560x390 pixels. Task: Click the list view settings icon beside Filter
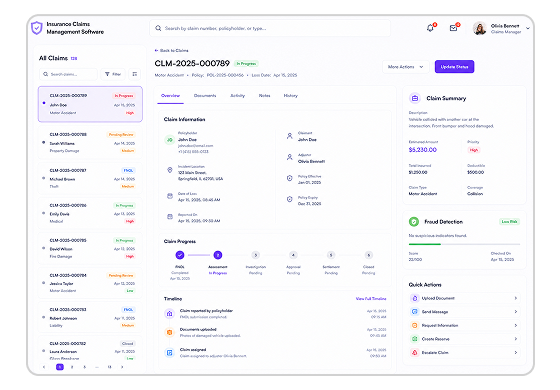tap(135, 74)
